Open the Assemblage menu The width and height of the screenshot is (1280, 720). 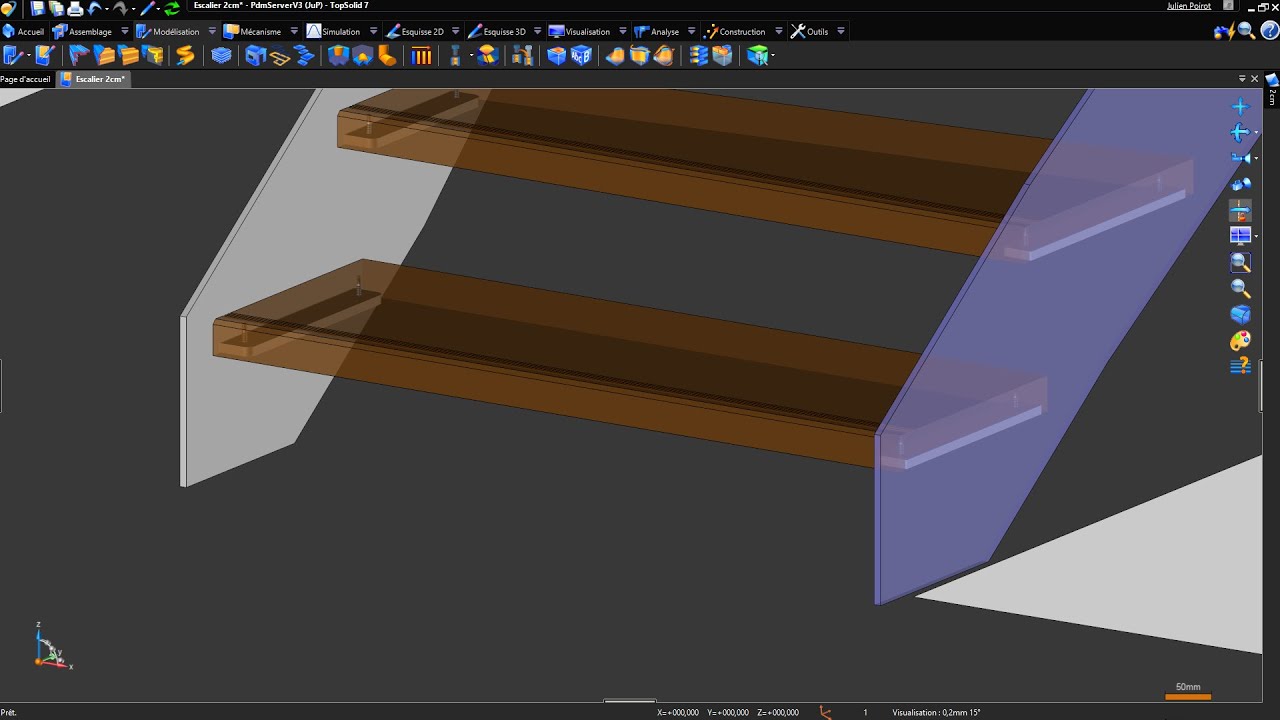tap(83, 31)
